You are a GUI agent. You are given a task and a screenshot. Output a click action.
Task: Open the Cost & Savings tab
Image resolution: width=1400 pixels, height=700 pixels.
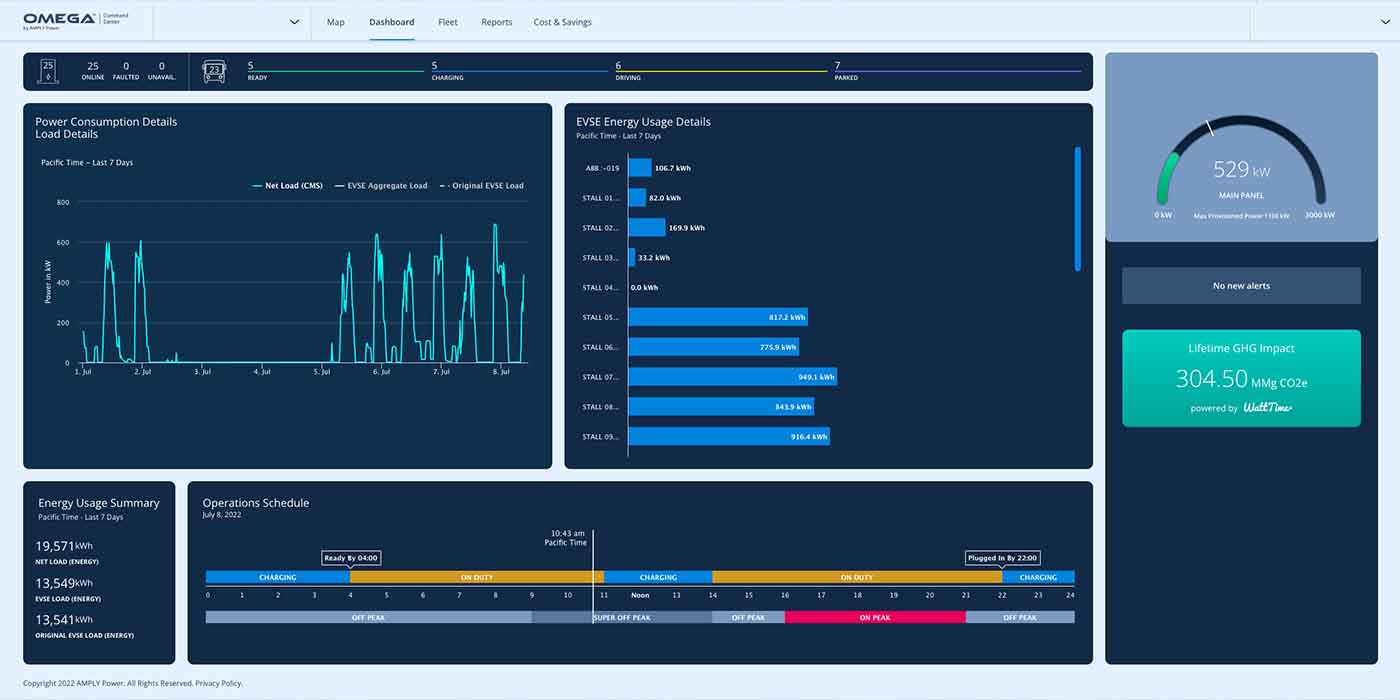coord(562,21)
